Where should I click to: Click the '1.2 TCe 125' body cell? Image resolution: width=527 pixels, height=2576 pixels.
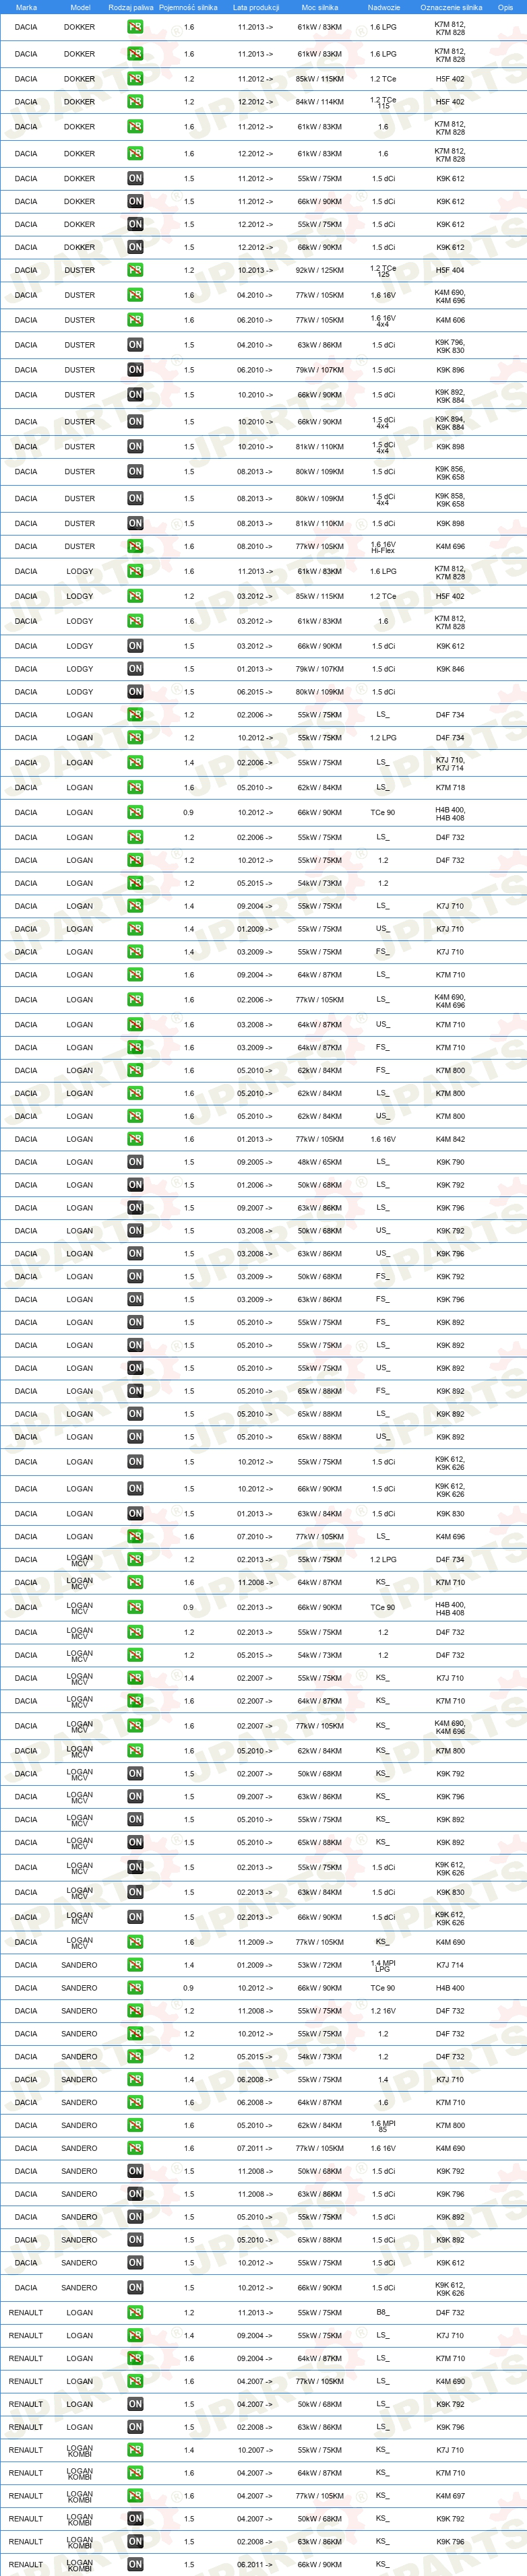click(383, 270)
